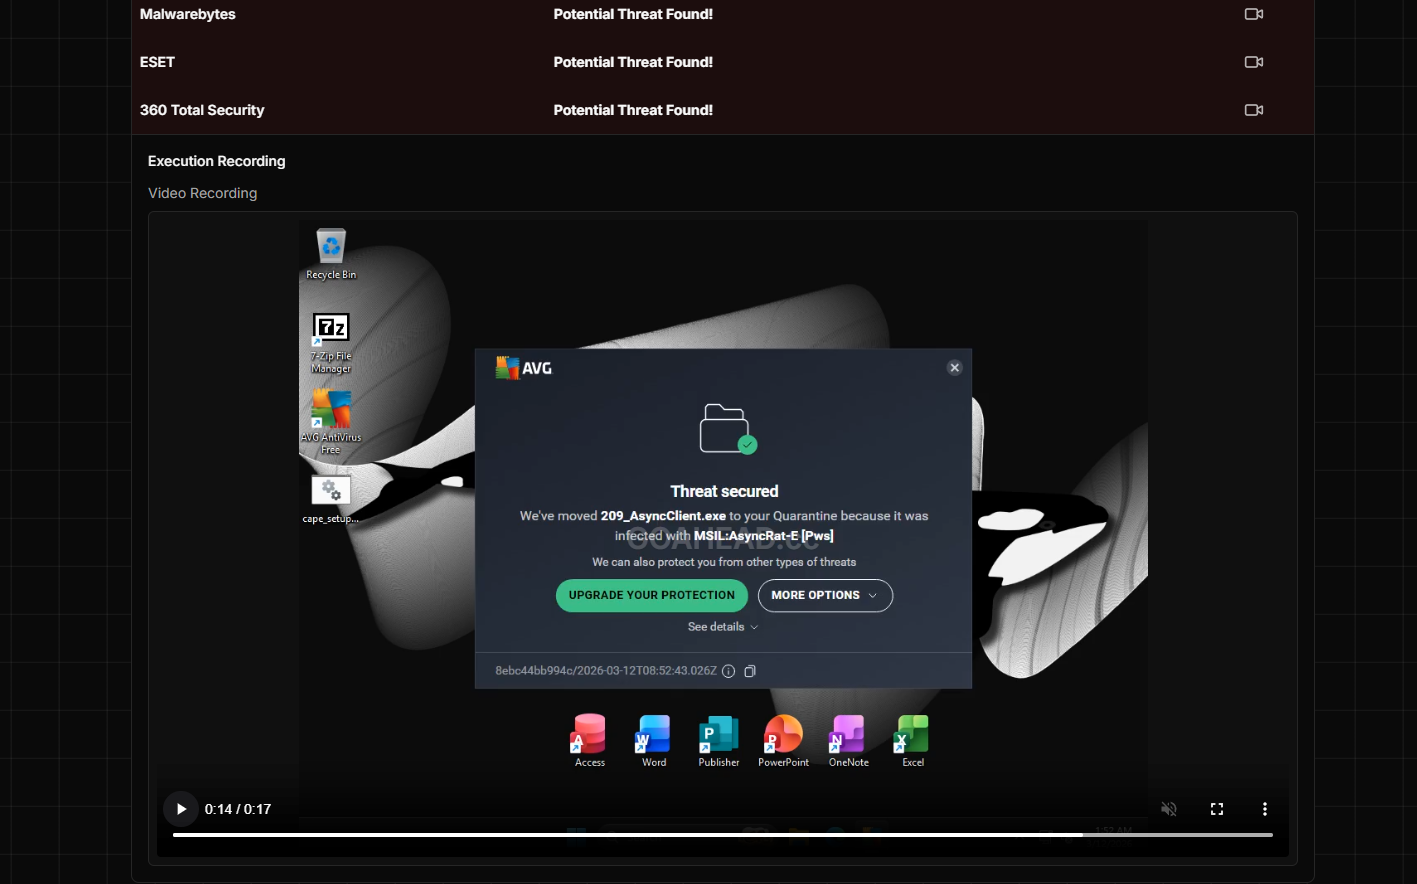Play the execution recording video

click(181, 809)
